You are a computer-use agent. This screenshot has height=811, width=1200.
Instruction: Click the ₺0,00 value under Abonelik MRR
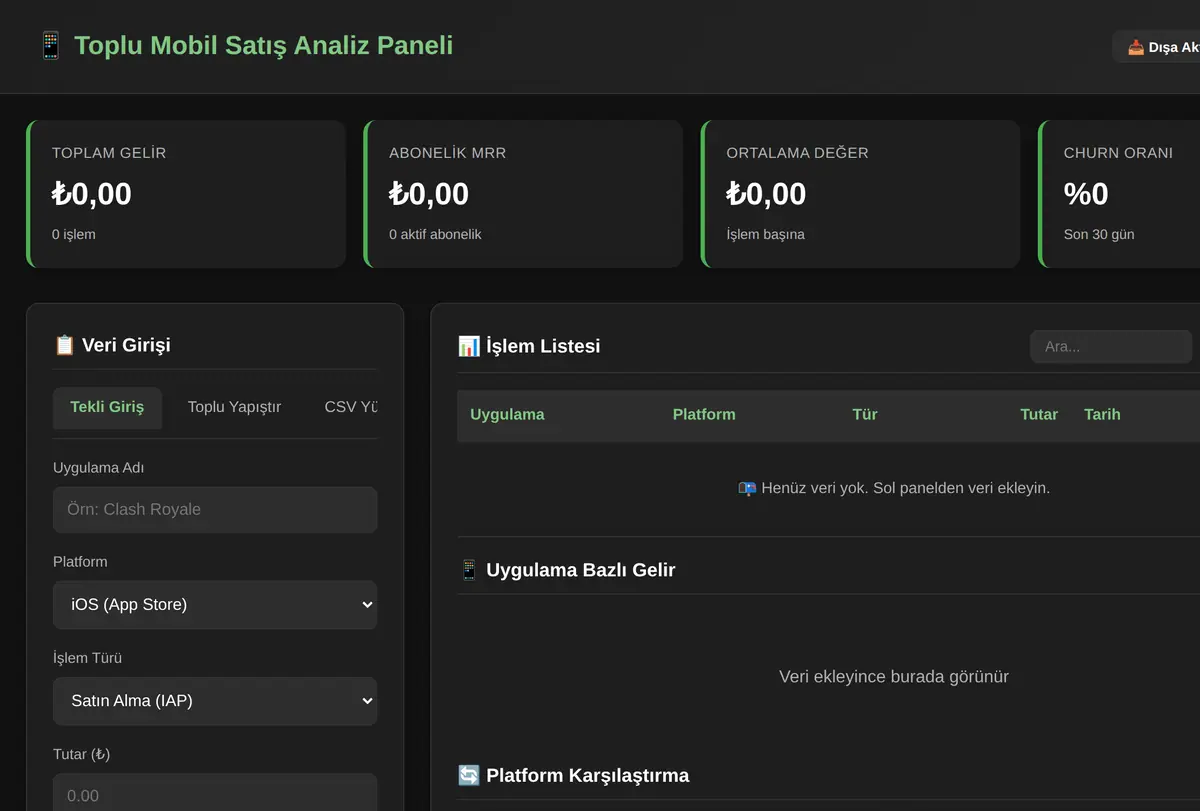(429, 194)
